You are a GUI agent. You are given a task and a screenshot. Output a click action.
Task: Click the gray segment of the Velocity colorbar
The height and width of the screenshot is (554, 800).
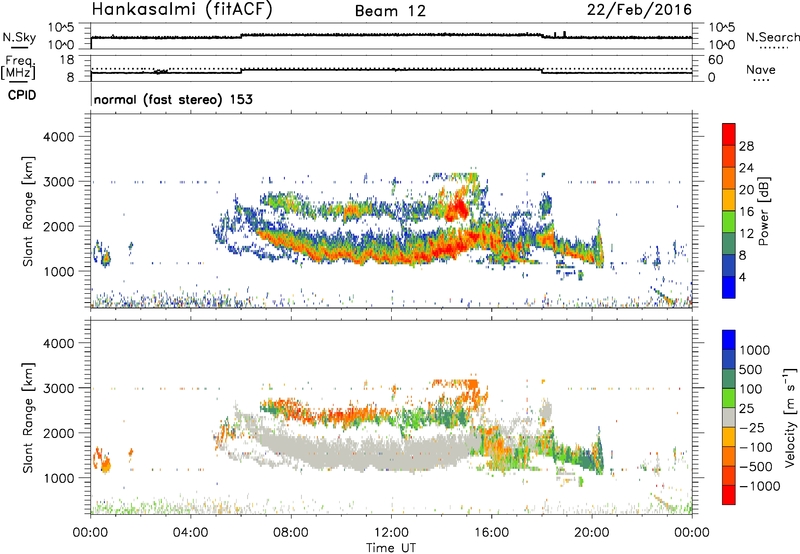(729, 418)
